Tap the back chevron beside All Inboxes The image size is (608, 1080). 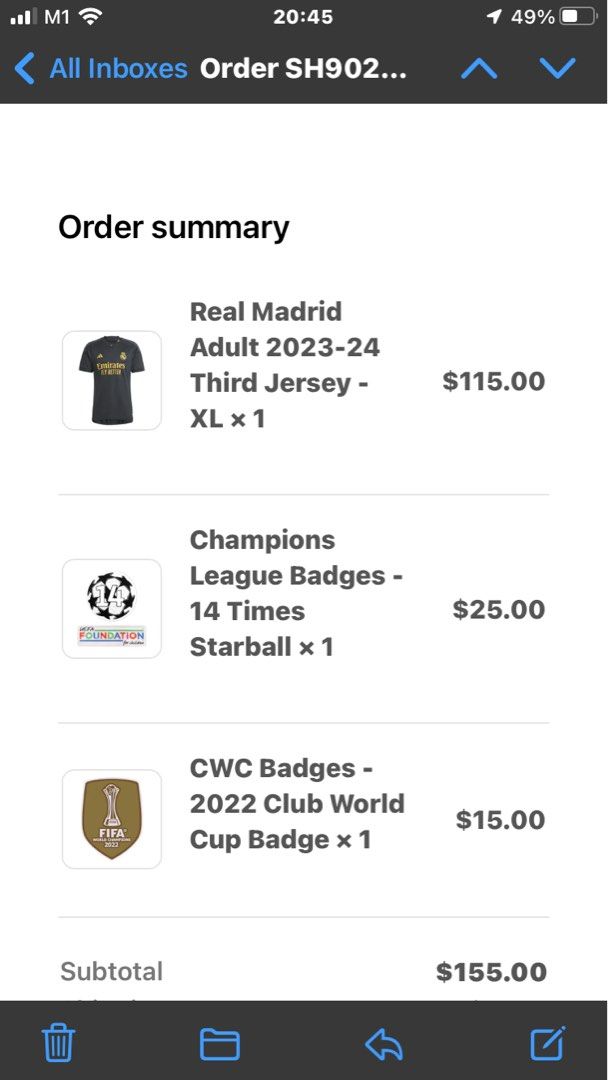point(23,68)
